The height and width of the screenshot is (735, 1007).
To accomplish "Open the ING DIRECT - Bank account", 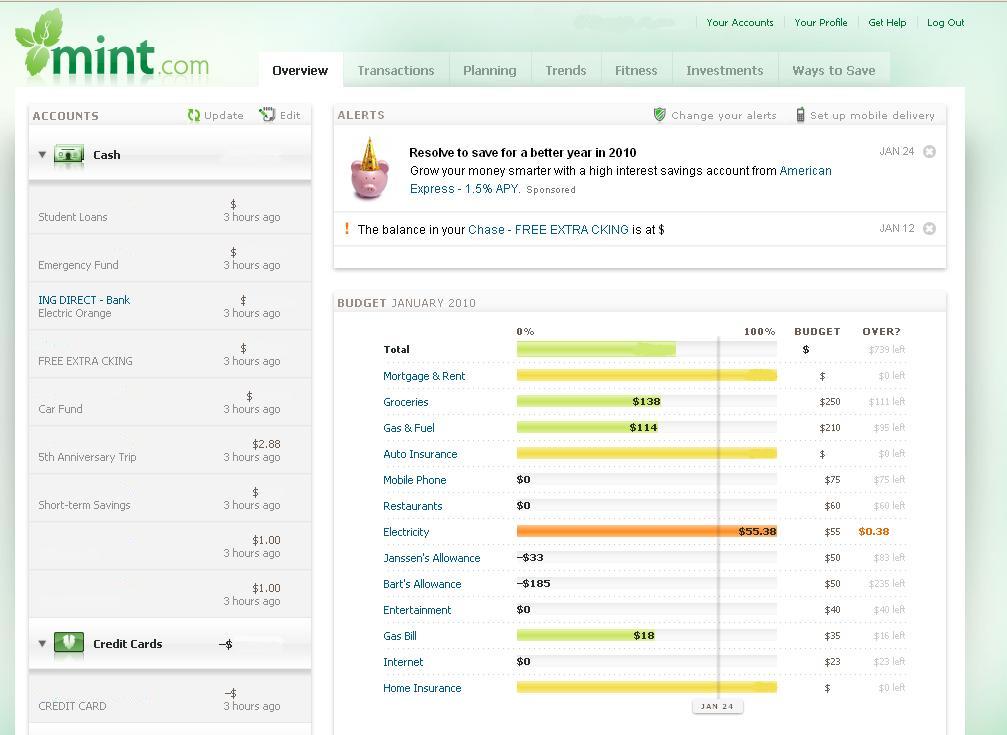I will [x=83, y=300].
